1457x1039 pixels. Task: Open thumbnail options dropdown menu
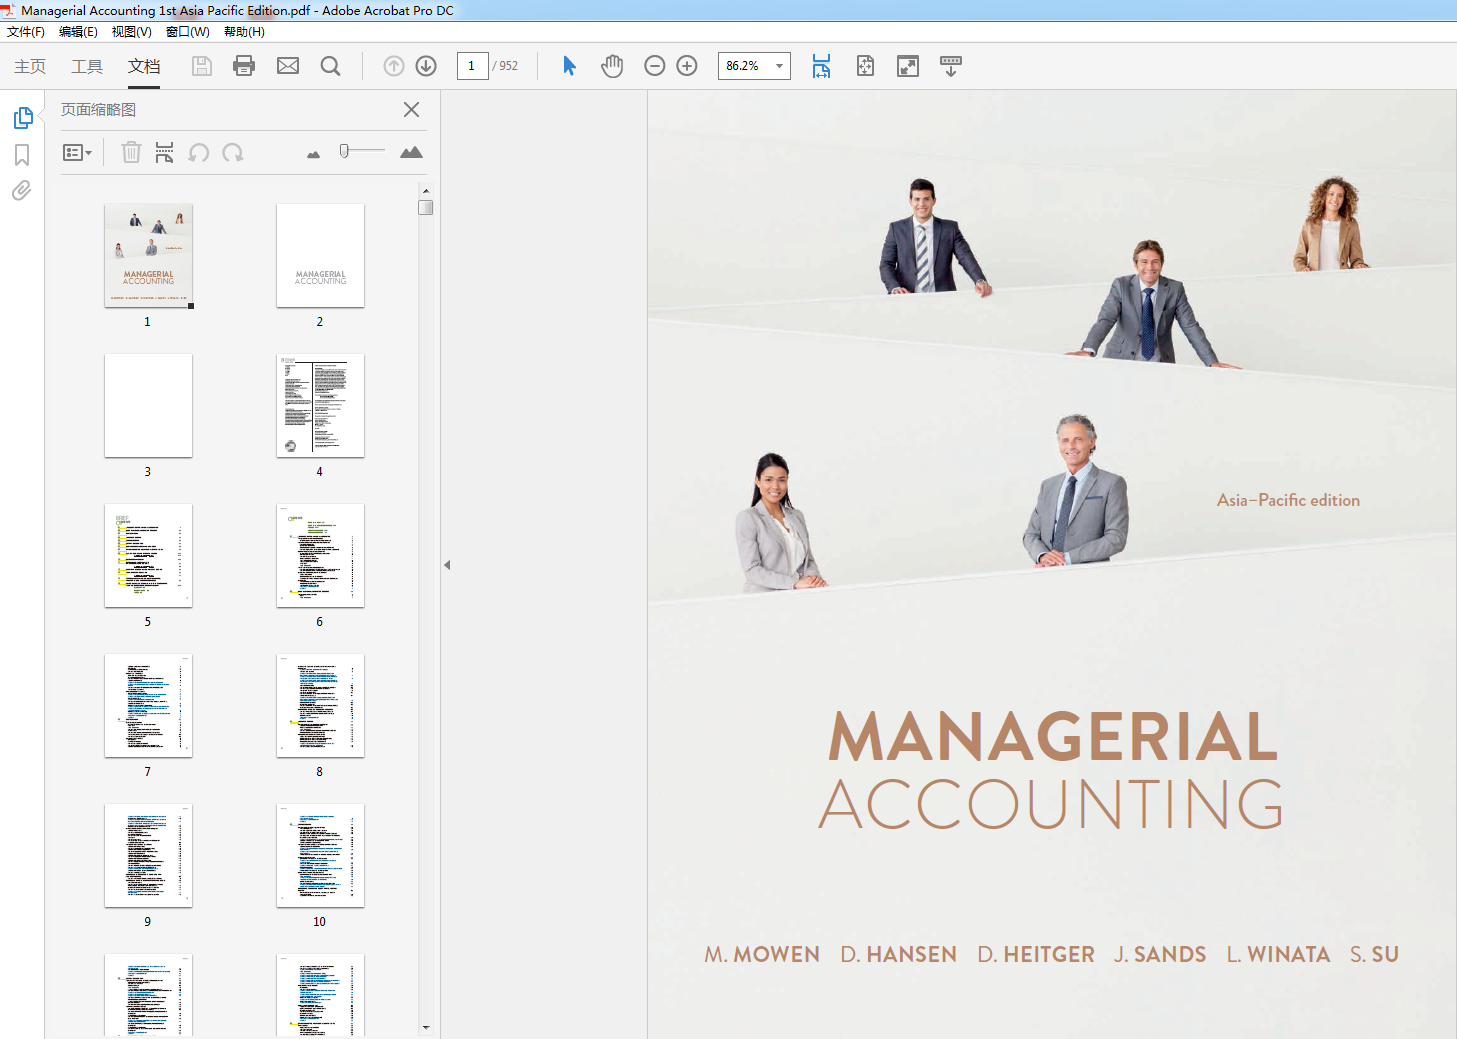77,152
